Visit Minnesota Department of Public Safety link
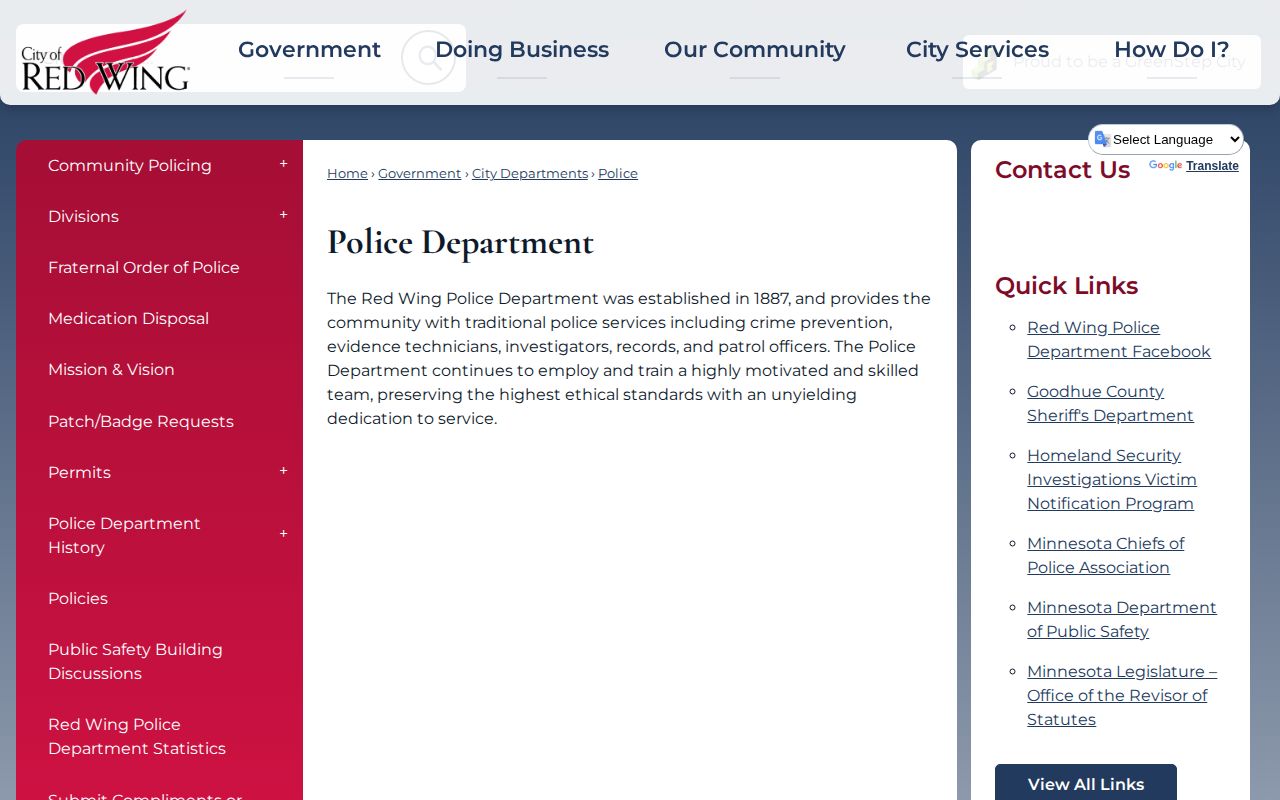 click(1122, 620)
